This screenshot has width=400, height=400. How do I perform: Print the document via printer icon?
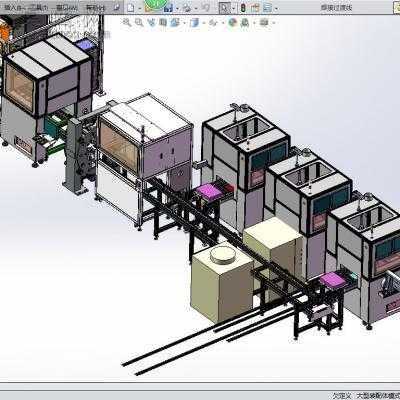click(x=188, y=8)
